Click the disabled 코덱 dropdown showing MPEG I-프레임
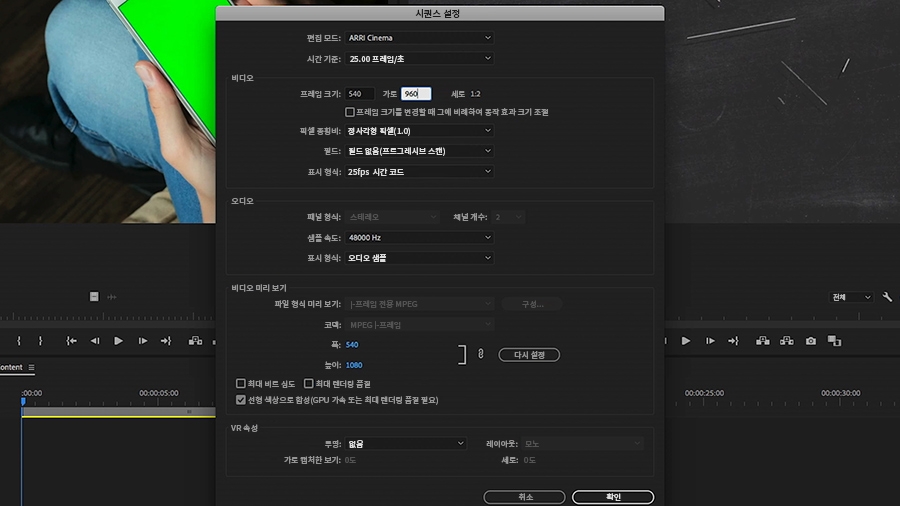This screenshot has height=506, width=900. [x=419, y=325]
